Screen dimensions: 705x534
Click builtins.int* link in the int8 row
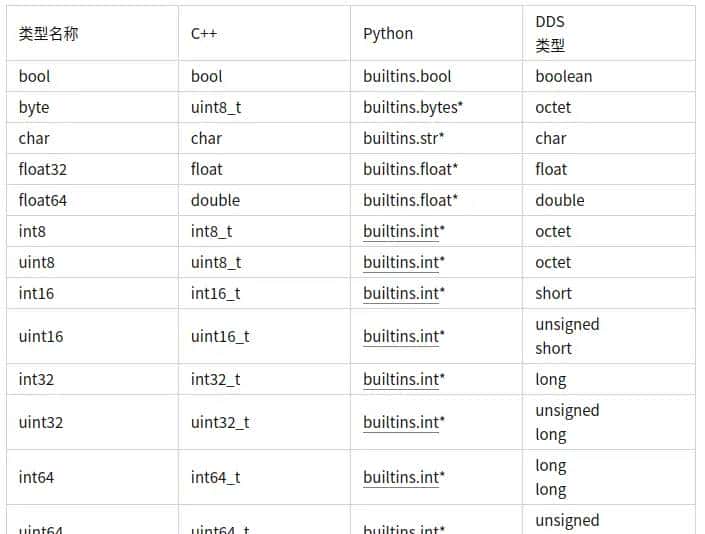tap(403, 232)
